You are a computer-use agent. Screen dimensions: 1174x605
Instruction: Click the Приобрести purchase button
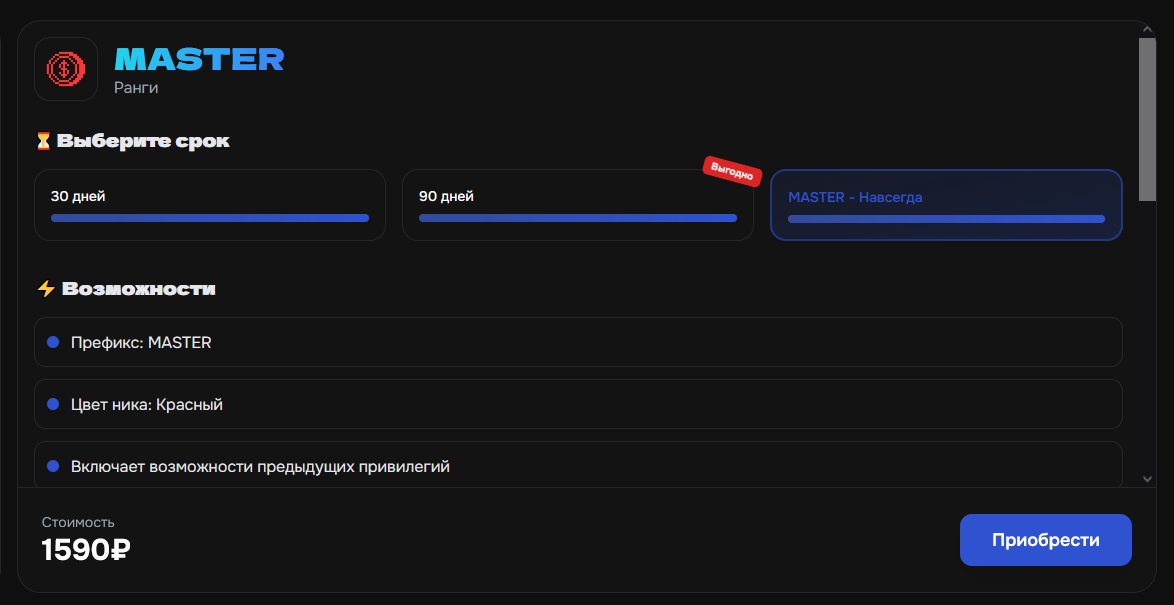point(1046,540)
